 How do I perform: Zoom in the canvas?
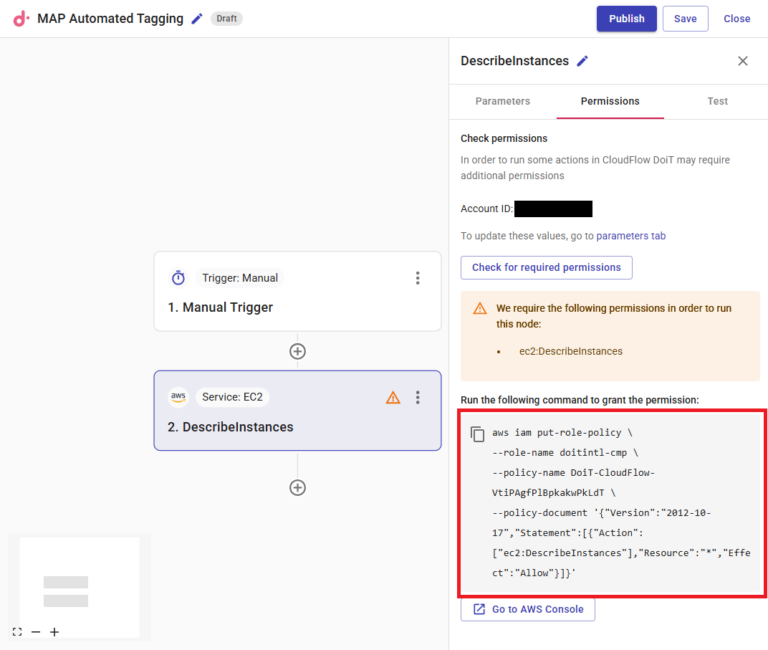[x=54, y=632]
